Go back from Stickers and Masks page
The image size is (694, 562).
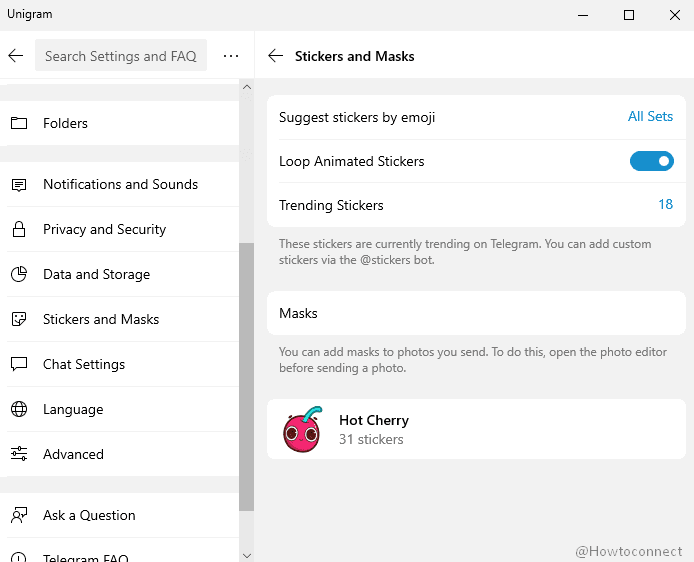276,56
